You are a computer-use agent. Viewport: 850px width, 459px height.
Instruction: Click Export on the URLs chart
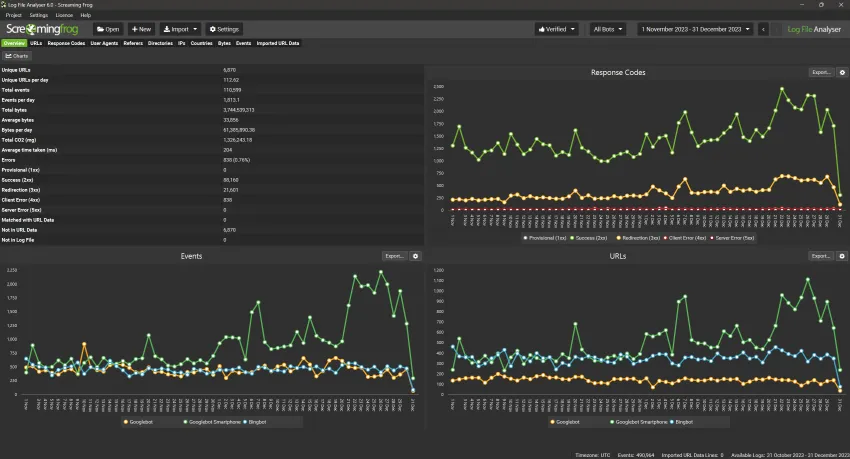820,256
